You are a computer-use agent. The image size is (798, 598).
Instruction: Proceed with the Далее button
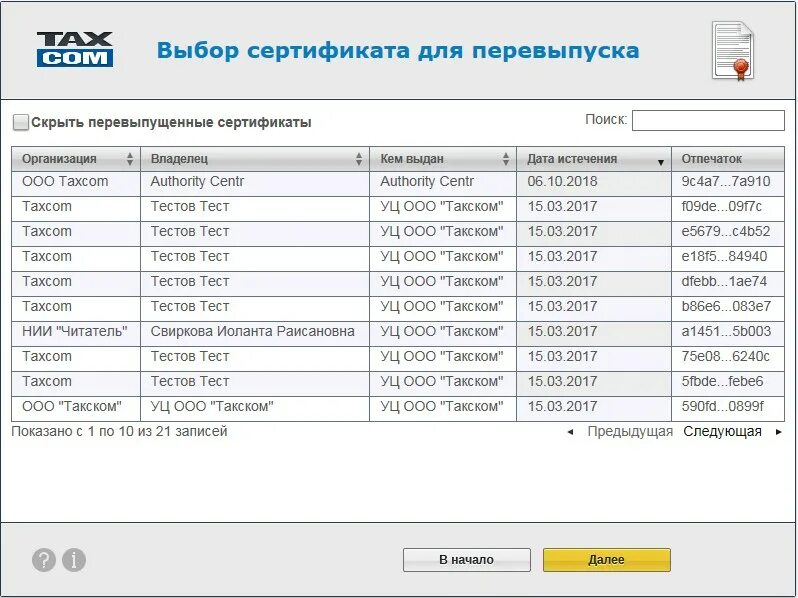click(607, 560)
